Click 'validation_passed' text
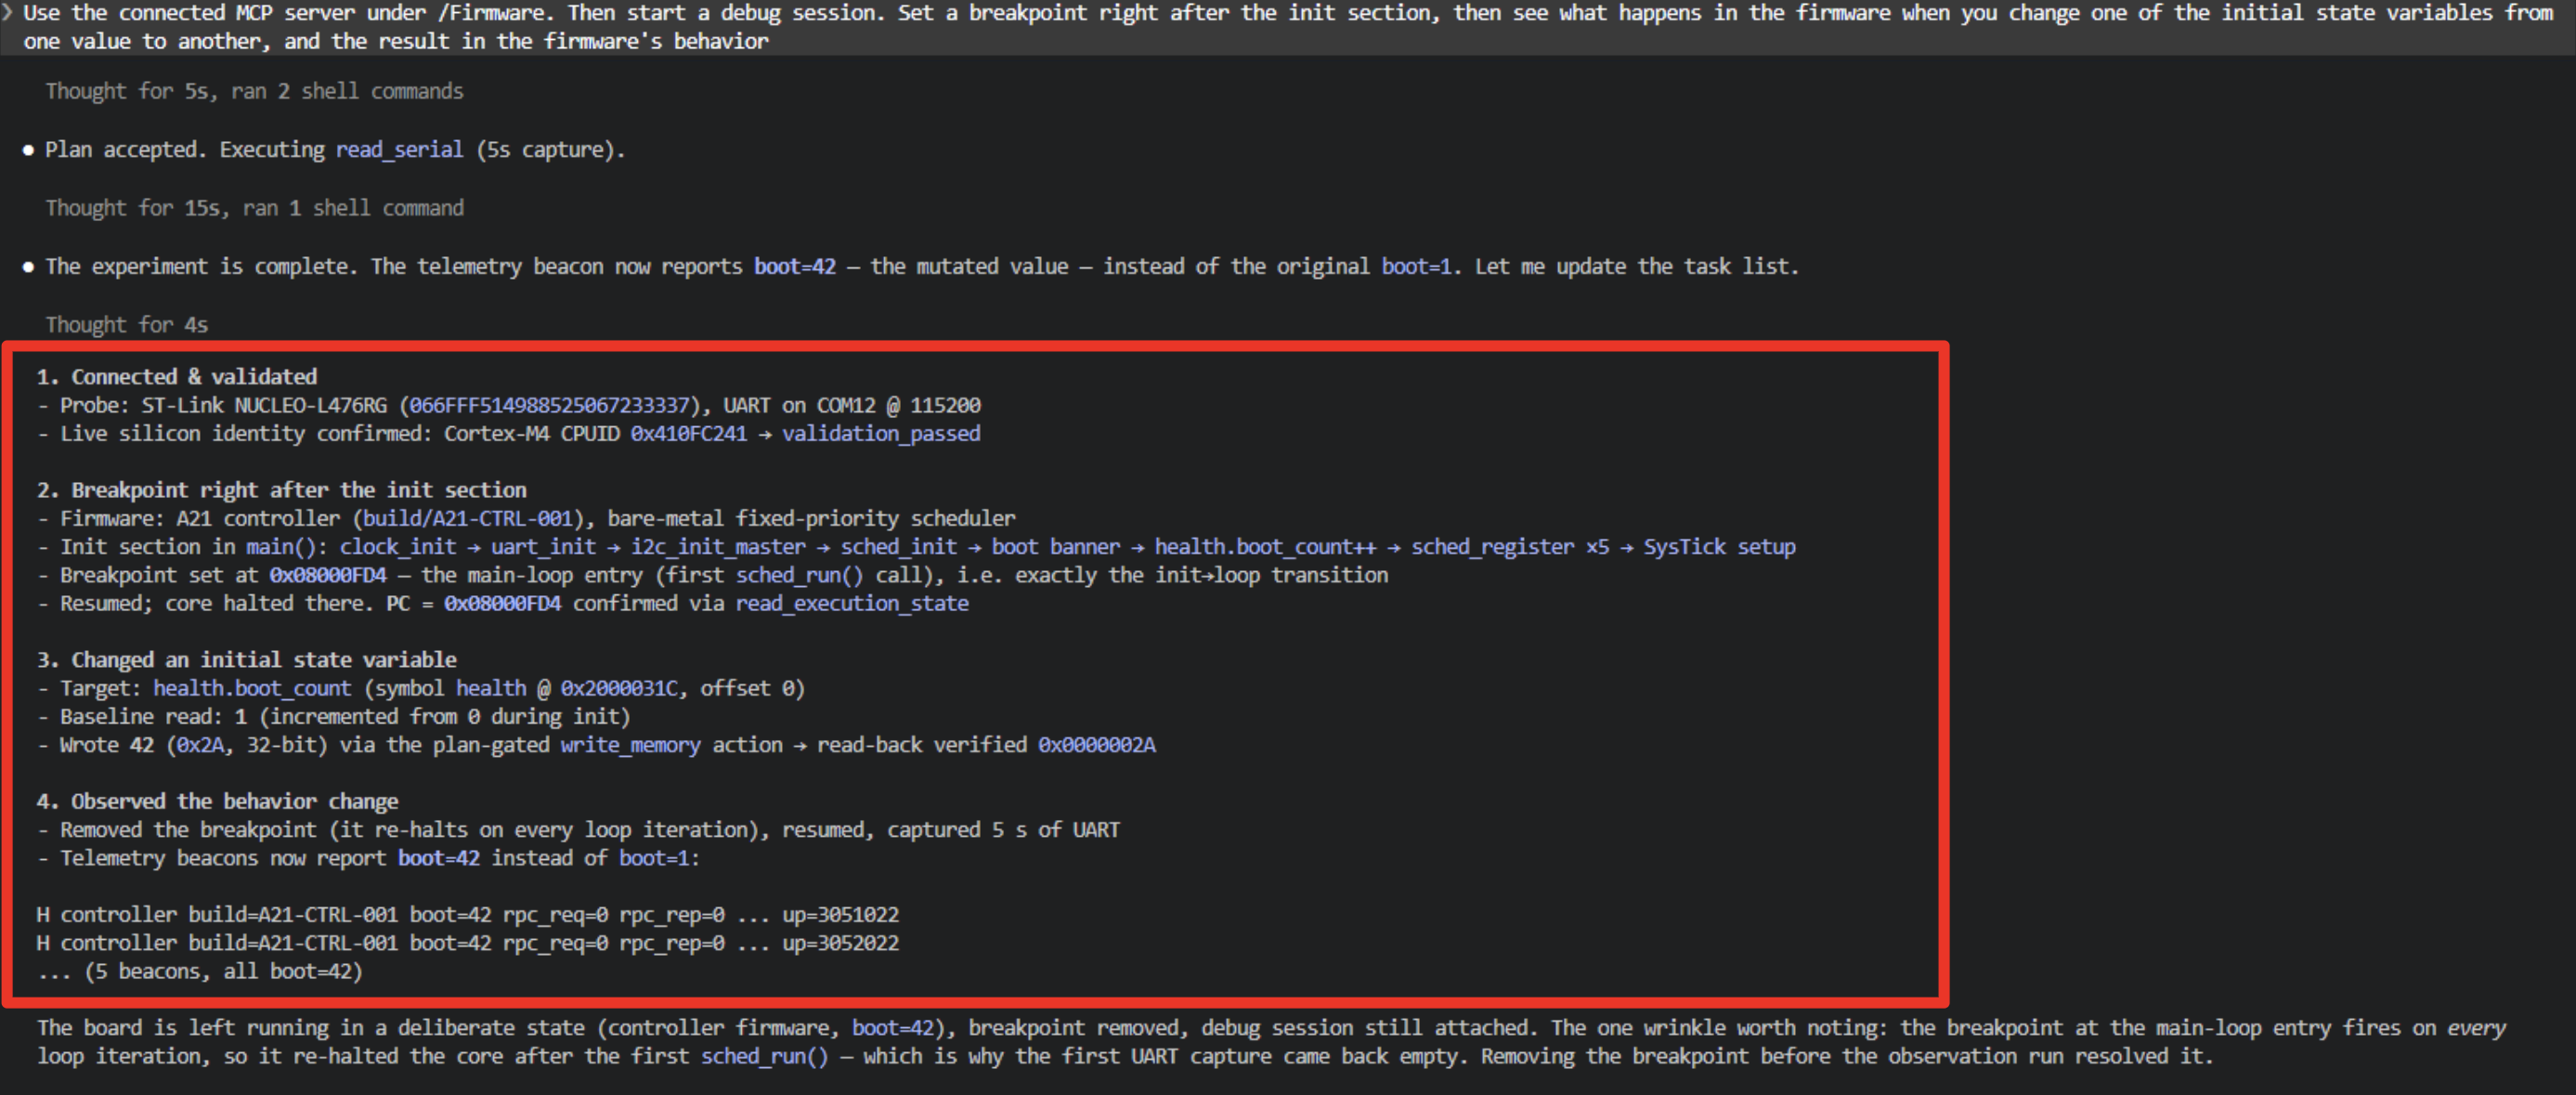The width and height of the screenshot is (2576, 1095). (x=881, y=434)
